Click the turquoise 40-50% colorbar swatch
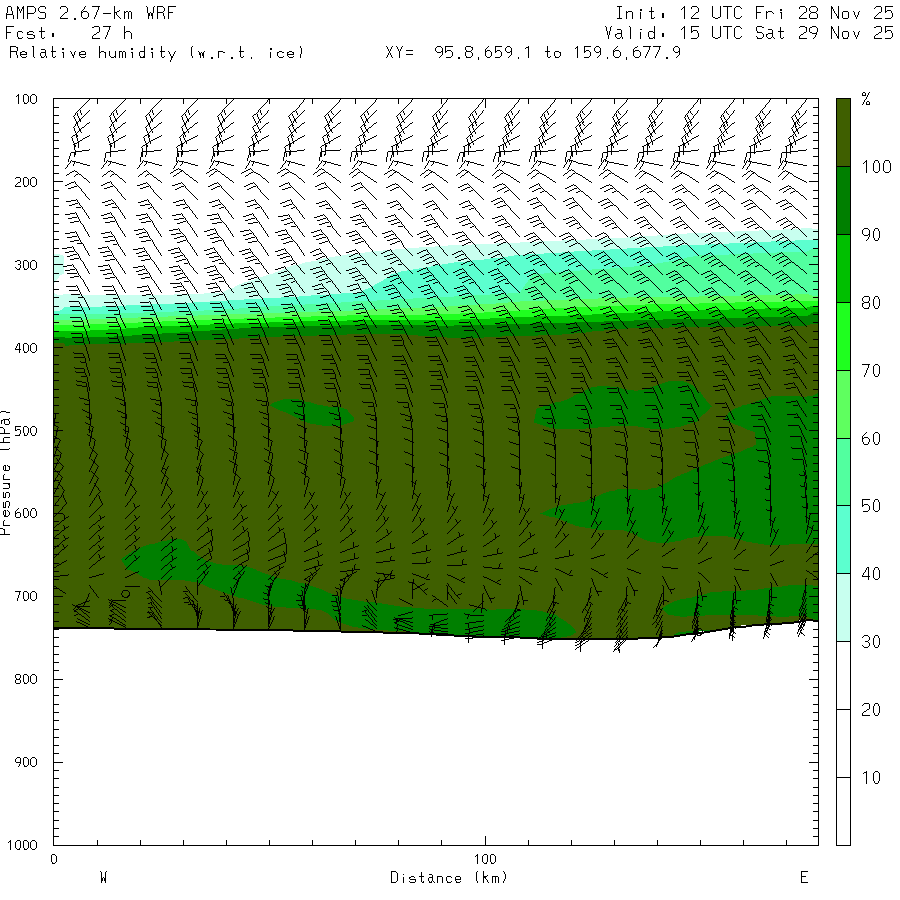900x900 pixels. (843, 540)
